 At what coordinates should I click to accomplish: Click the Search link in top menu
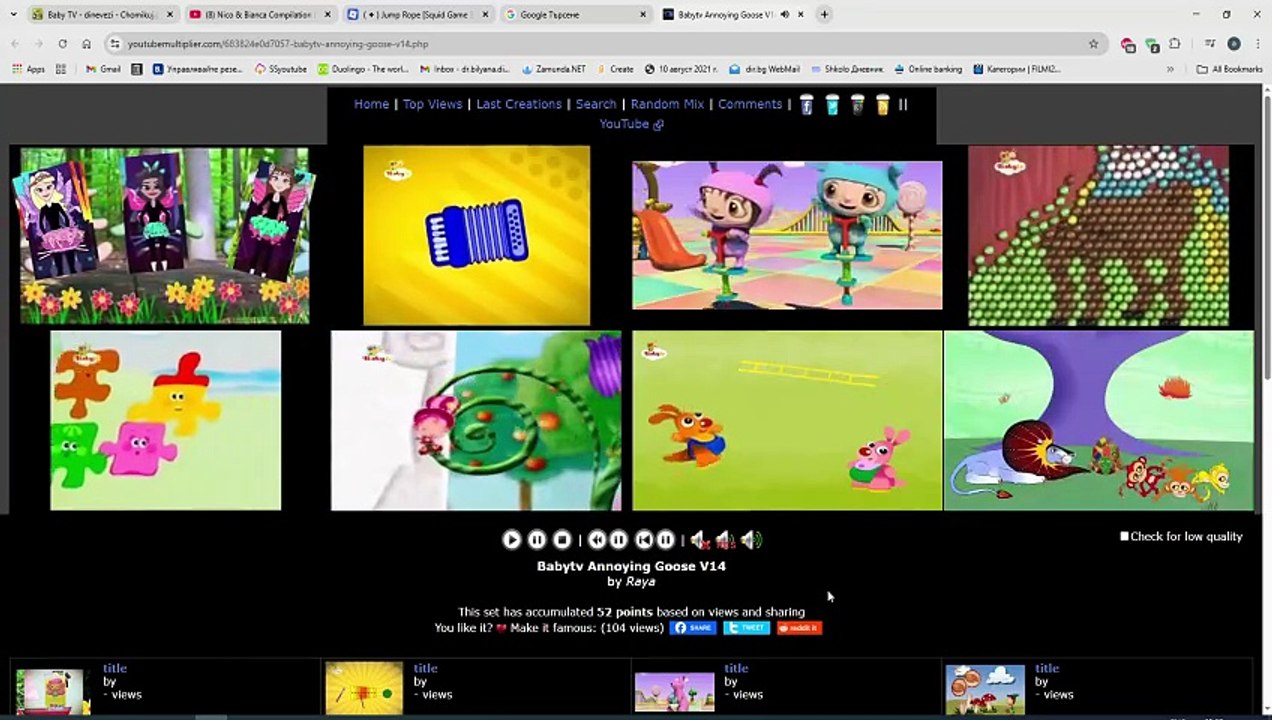tap(596, 104)
